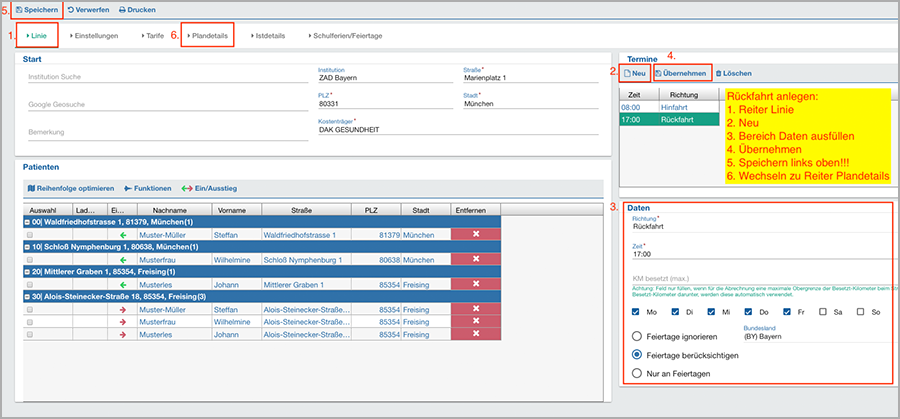Click red arrow for Wilhelmine Freising row

click(x=122, y=322)
